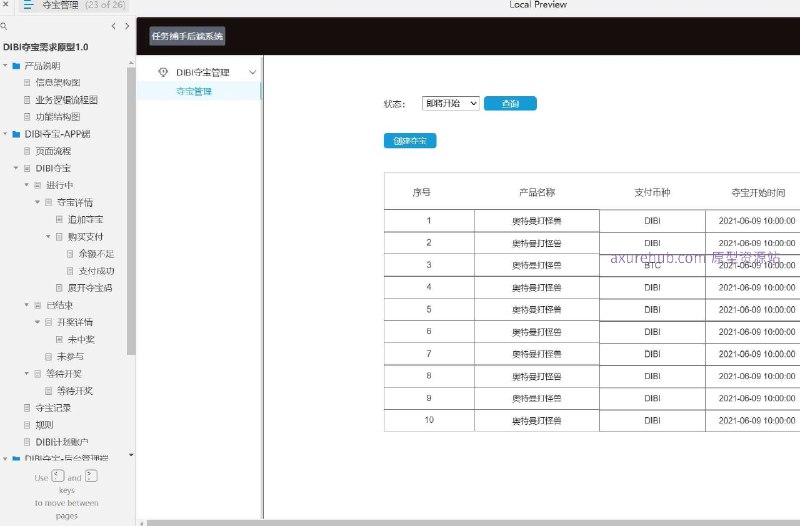The image size is (800, 526).
Task: Click the 产品名称 column header
Action: (537, 192)
